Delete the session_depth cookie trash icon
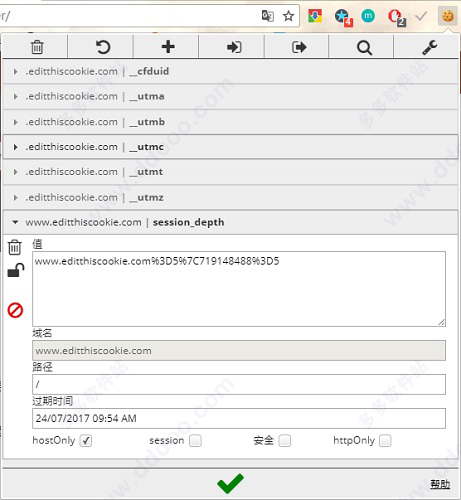The height and width of the screenshot is (500, 461). point(15,247)
